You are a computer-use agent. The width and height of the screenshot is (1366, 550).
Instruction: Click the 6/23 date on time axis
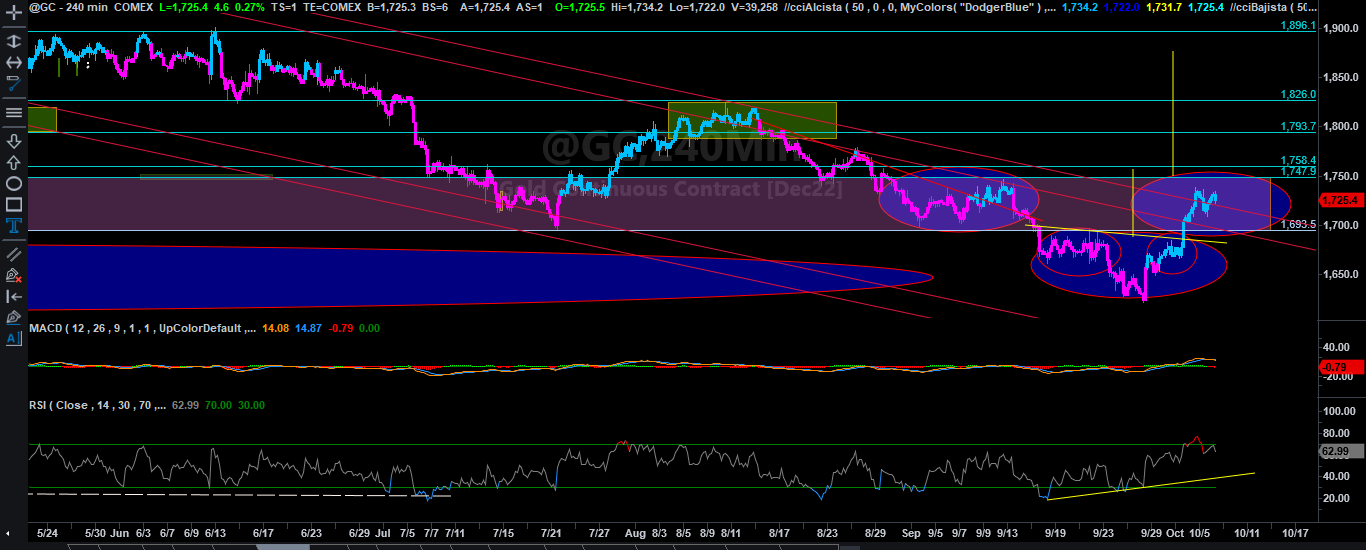point(312,532)
